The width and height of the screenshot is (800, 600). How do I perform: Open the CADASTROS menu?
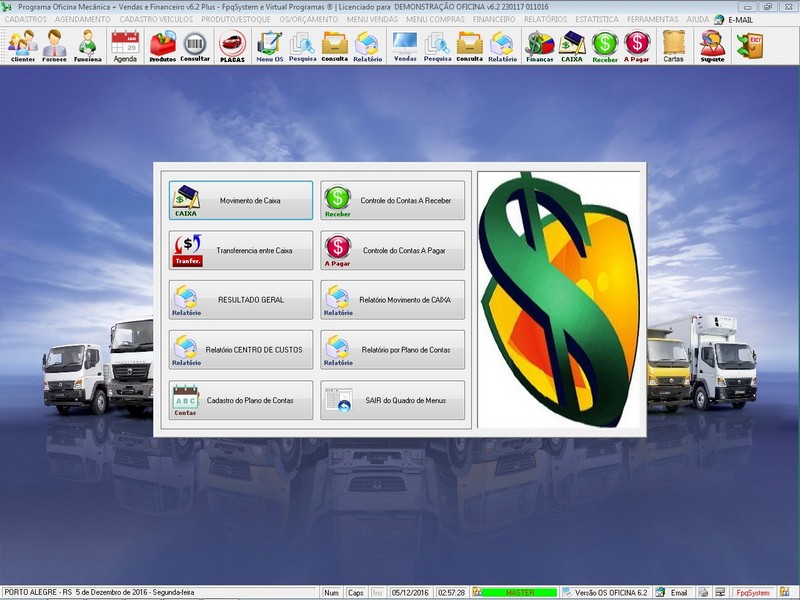(26, 19)
